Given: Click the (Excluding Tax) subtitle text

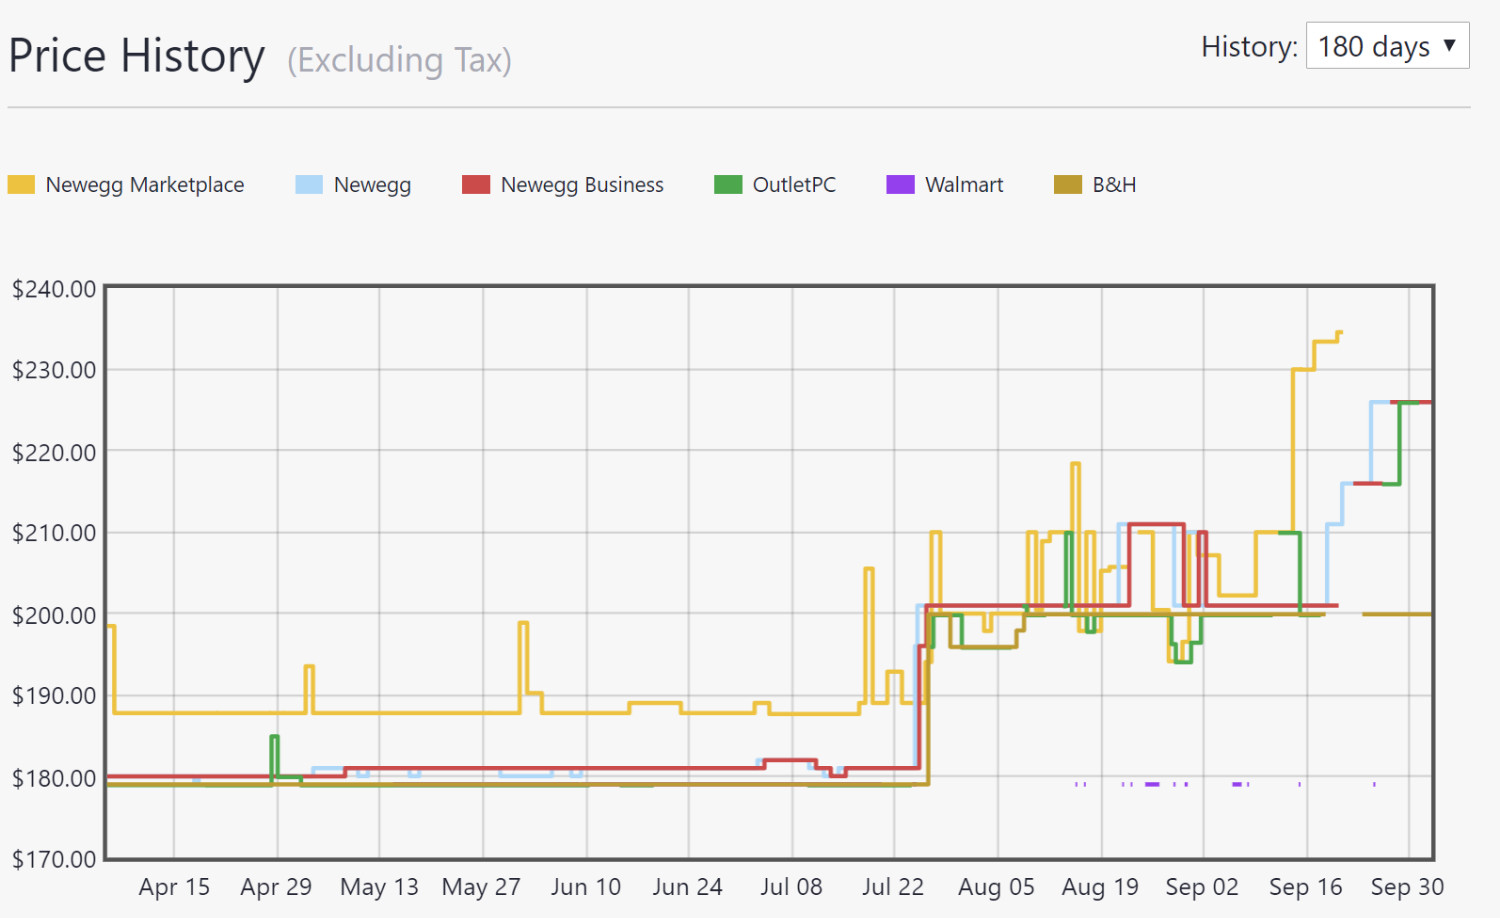Looking at the screenshot, I should pyautogui.click(x=399, y=60).
